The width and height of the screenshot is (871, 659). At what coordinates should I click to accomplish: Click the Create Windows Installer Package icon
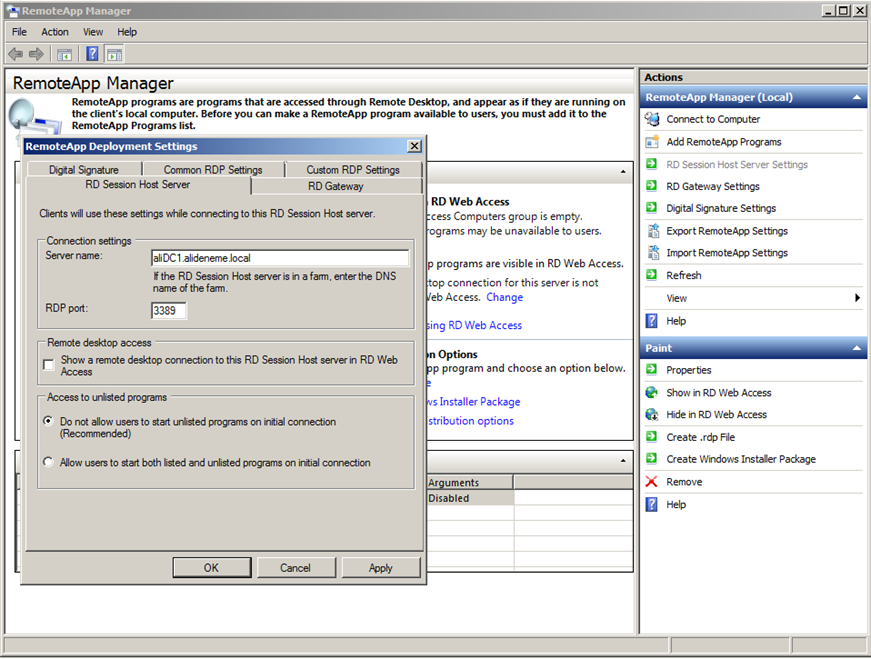pos(652,458)
